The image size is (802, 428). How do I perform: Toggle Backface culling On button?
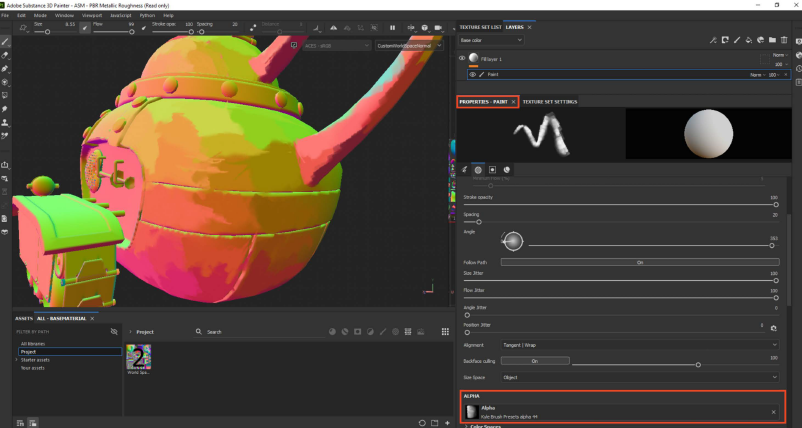535,360
